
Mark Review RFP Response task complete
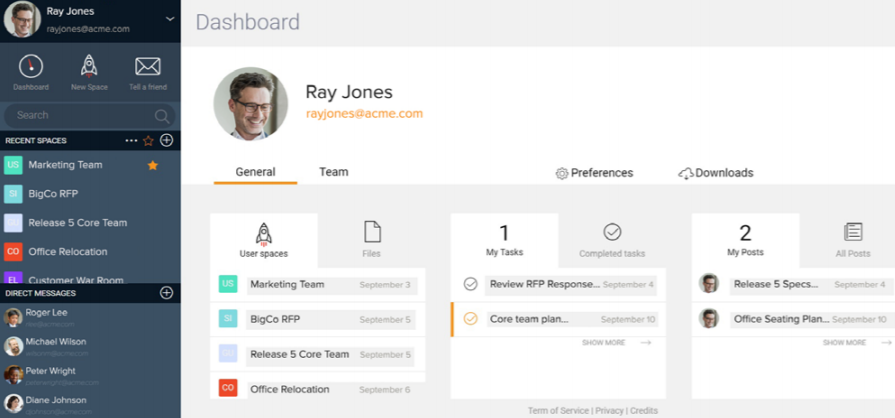[x=470, y=284]
